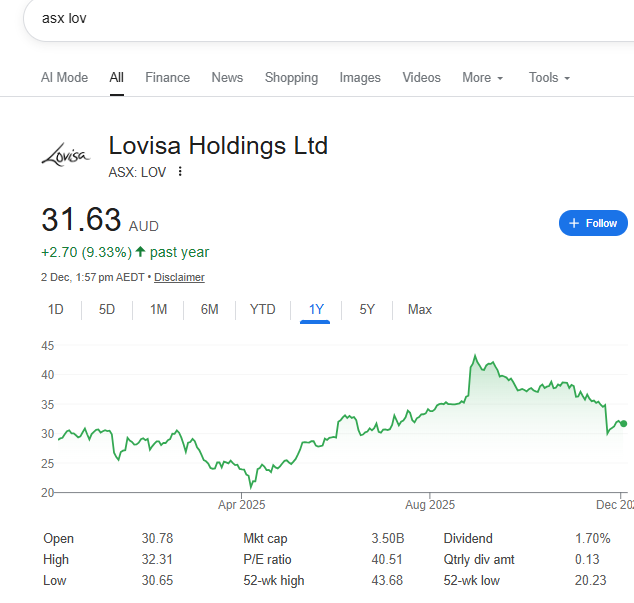The height and width of the screenshot is (603, 634).
Task: Click the green endpoint dot on chart
Action: click(x=623, y=424)
